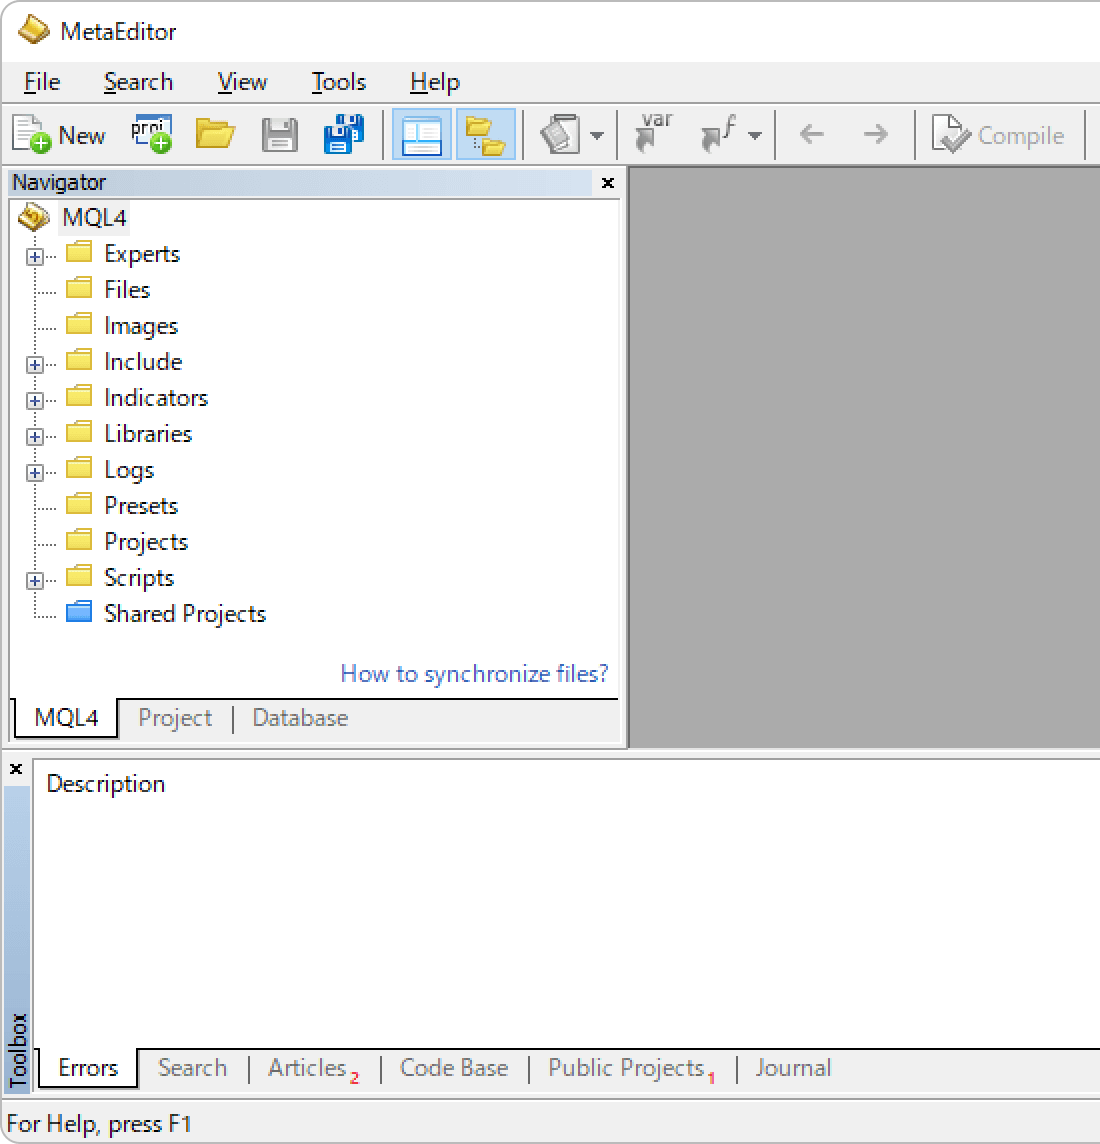Close the Navigator panel
The height and width of the screenshot is (1144, 1100).
click(x=608, y=182)
